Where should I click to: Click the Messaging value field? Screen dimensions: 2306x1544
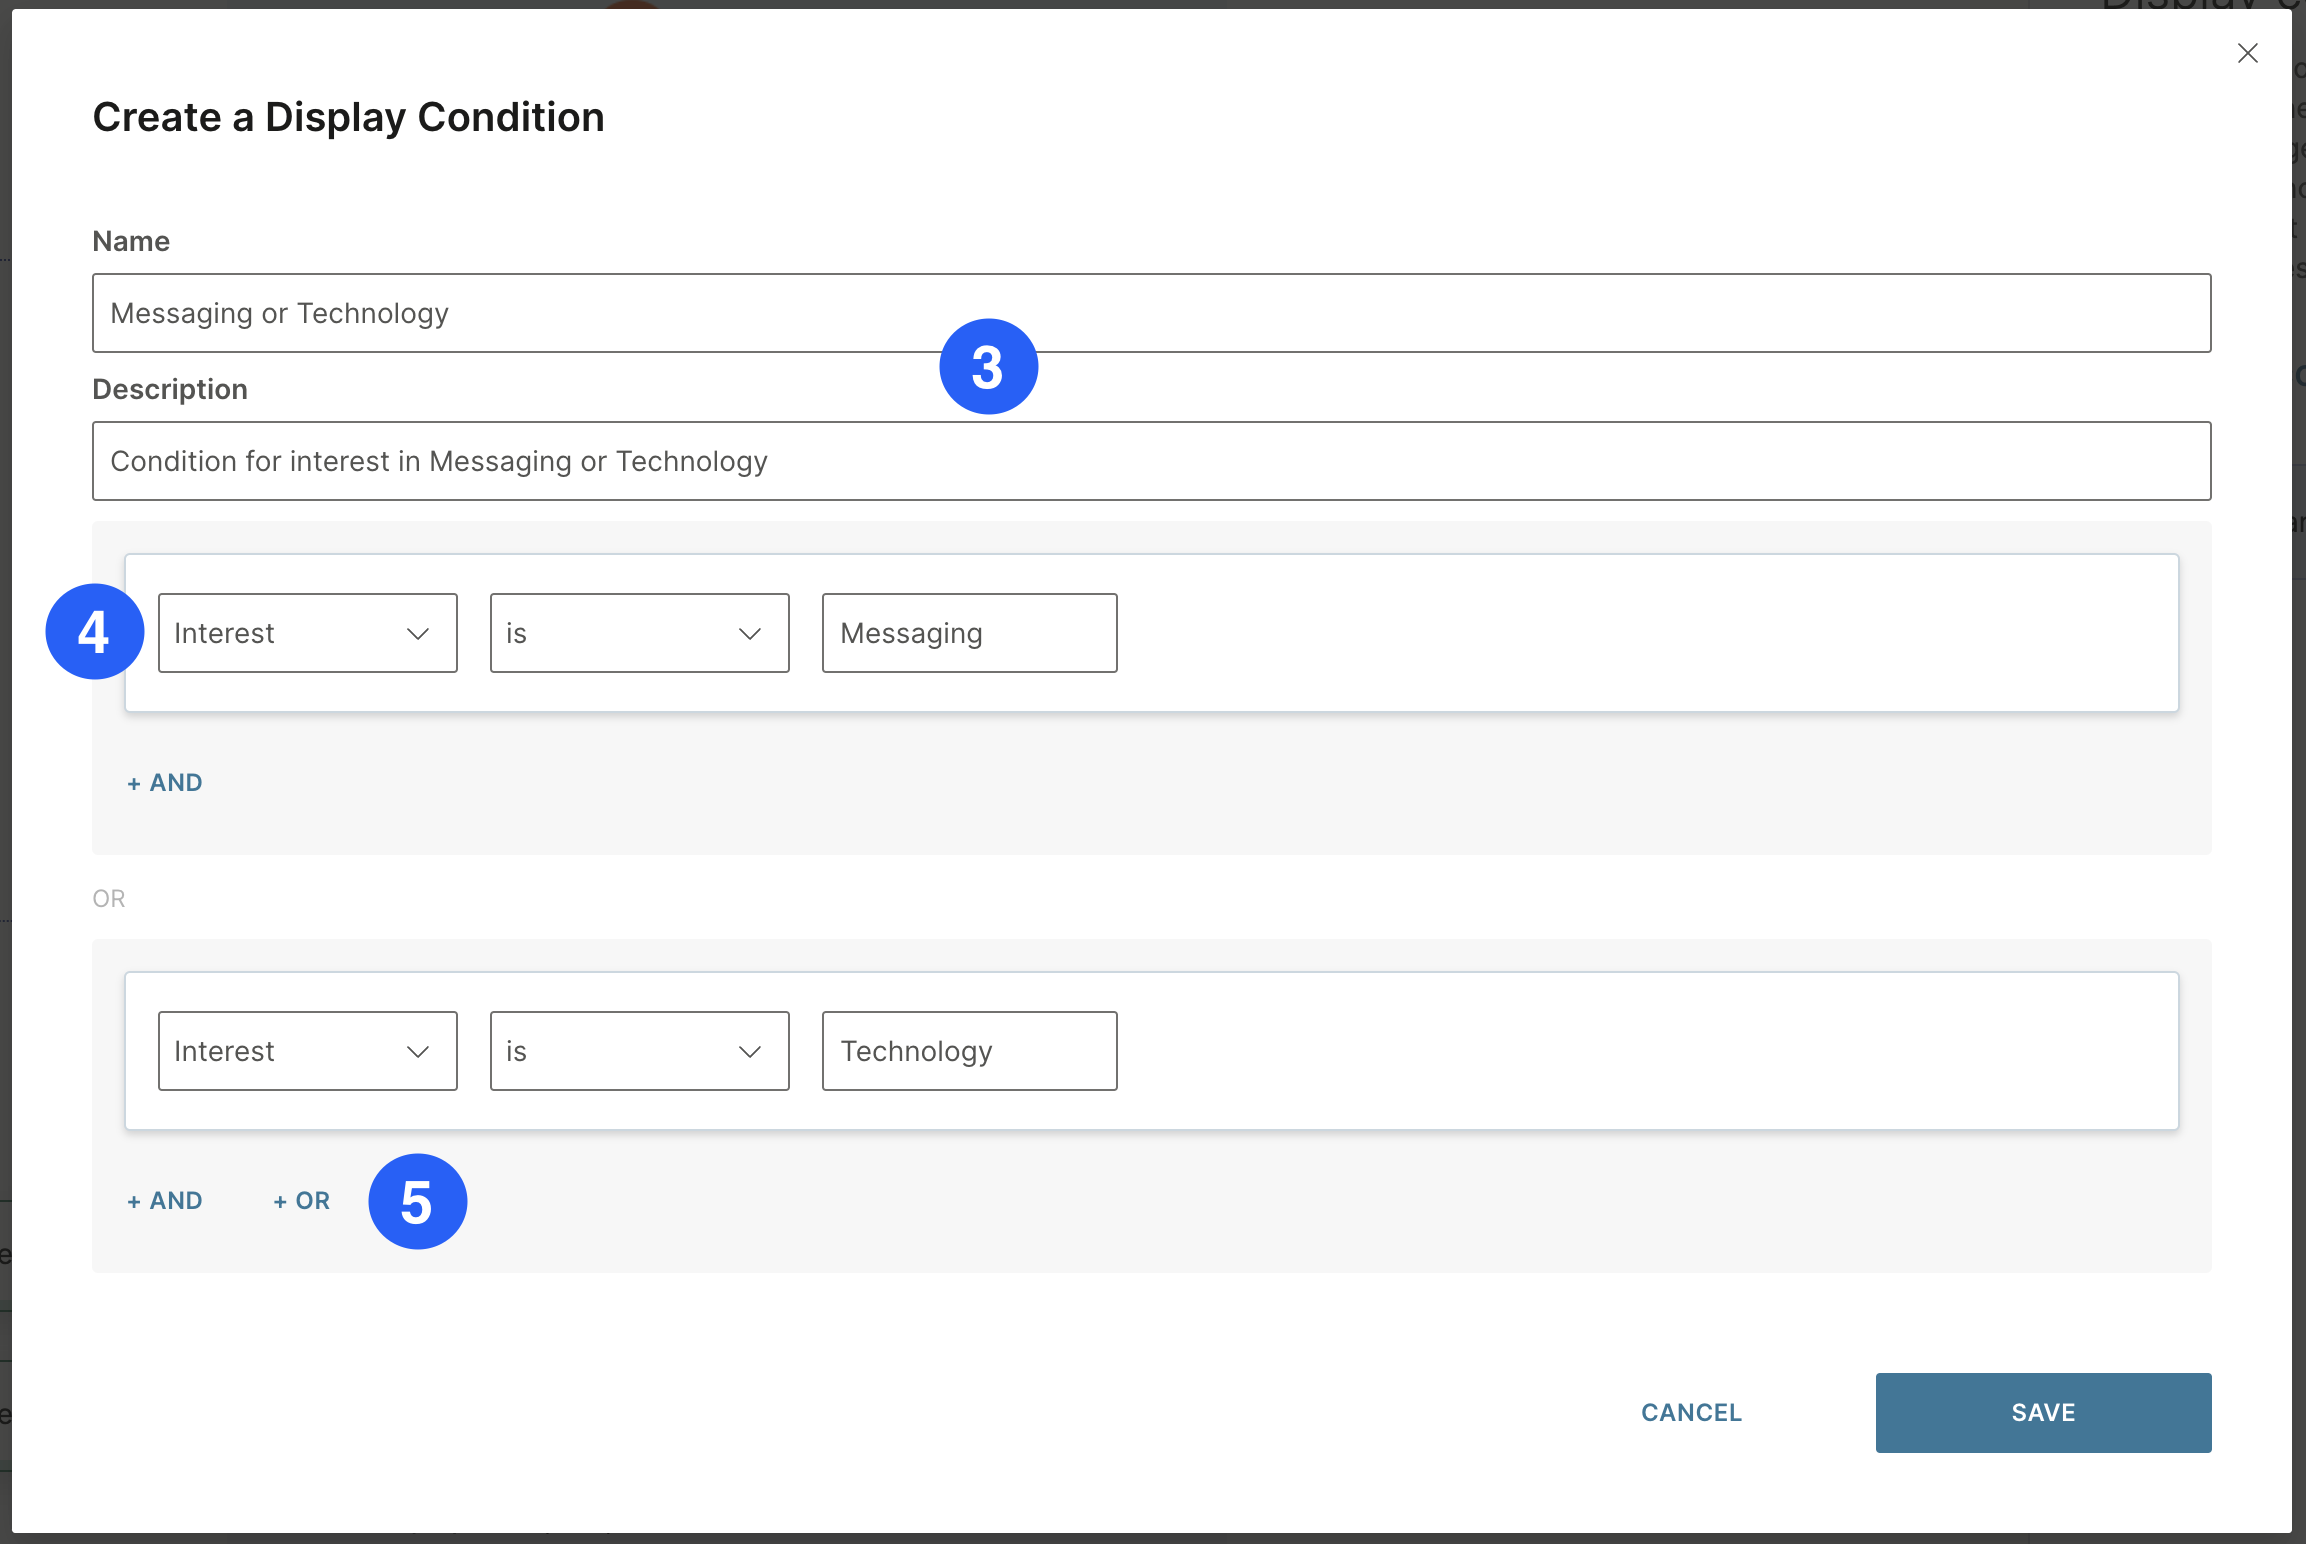coord(968,633)
